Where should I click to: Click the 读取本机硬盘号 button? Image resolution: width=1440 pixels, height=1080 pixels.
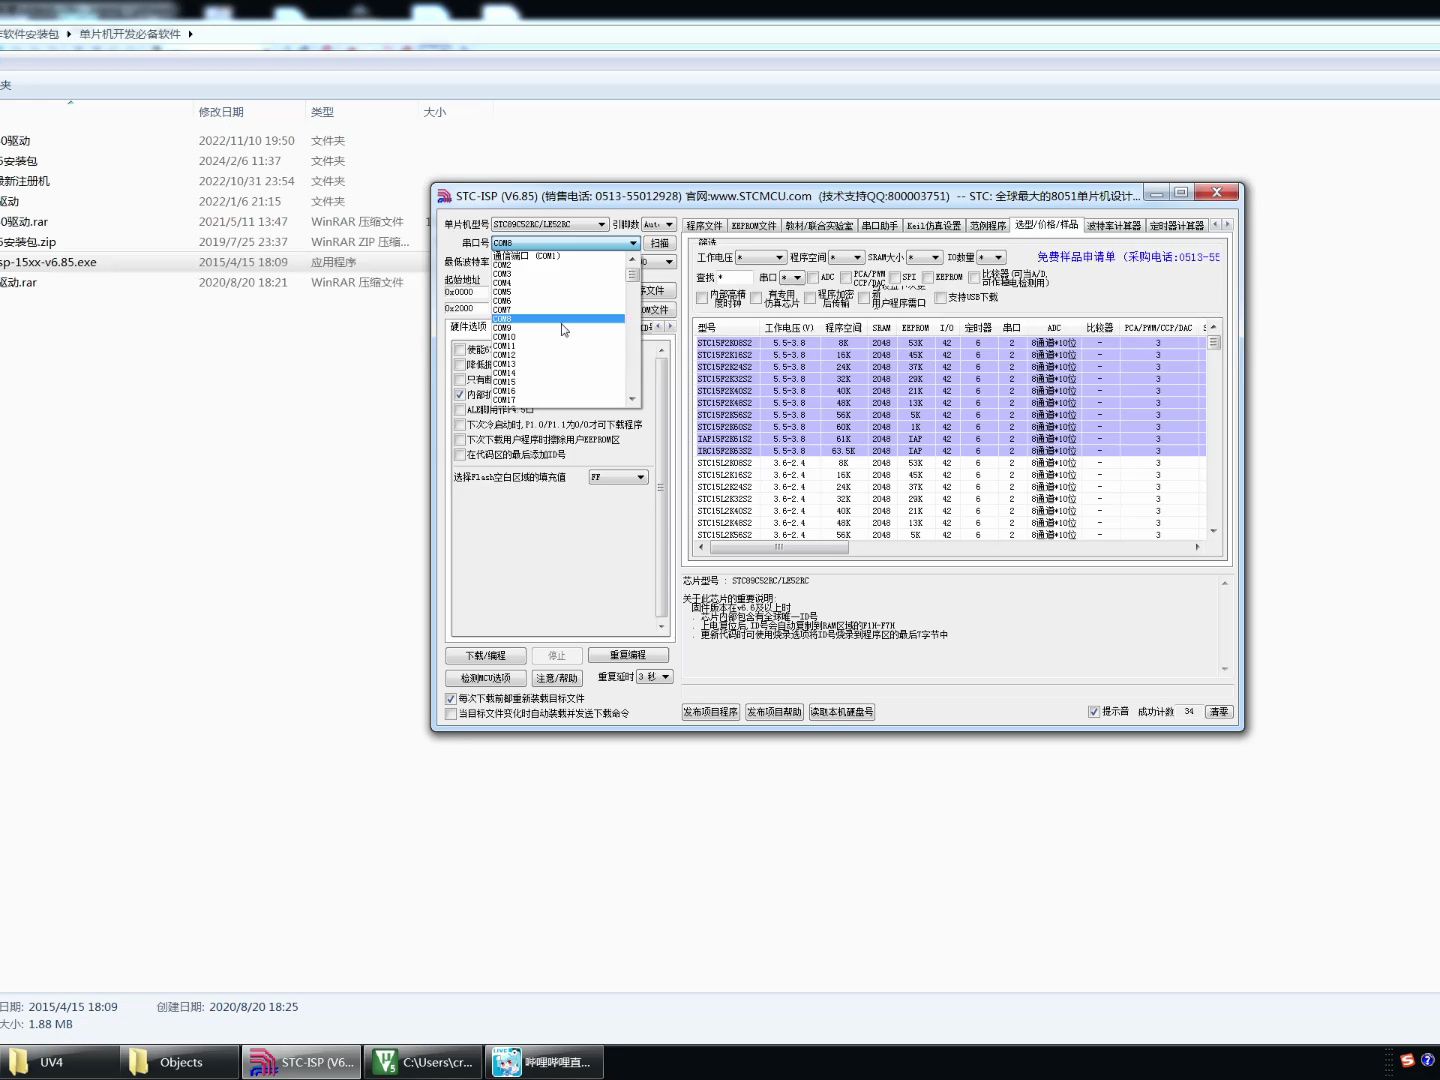click(842, 712)
